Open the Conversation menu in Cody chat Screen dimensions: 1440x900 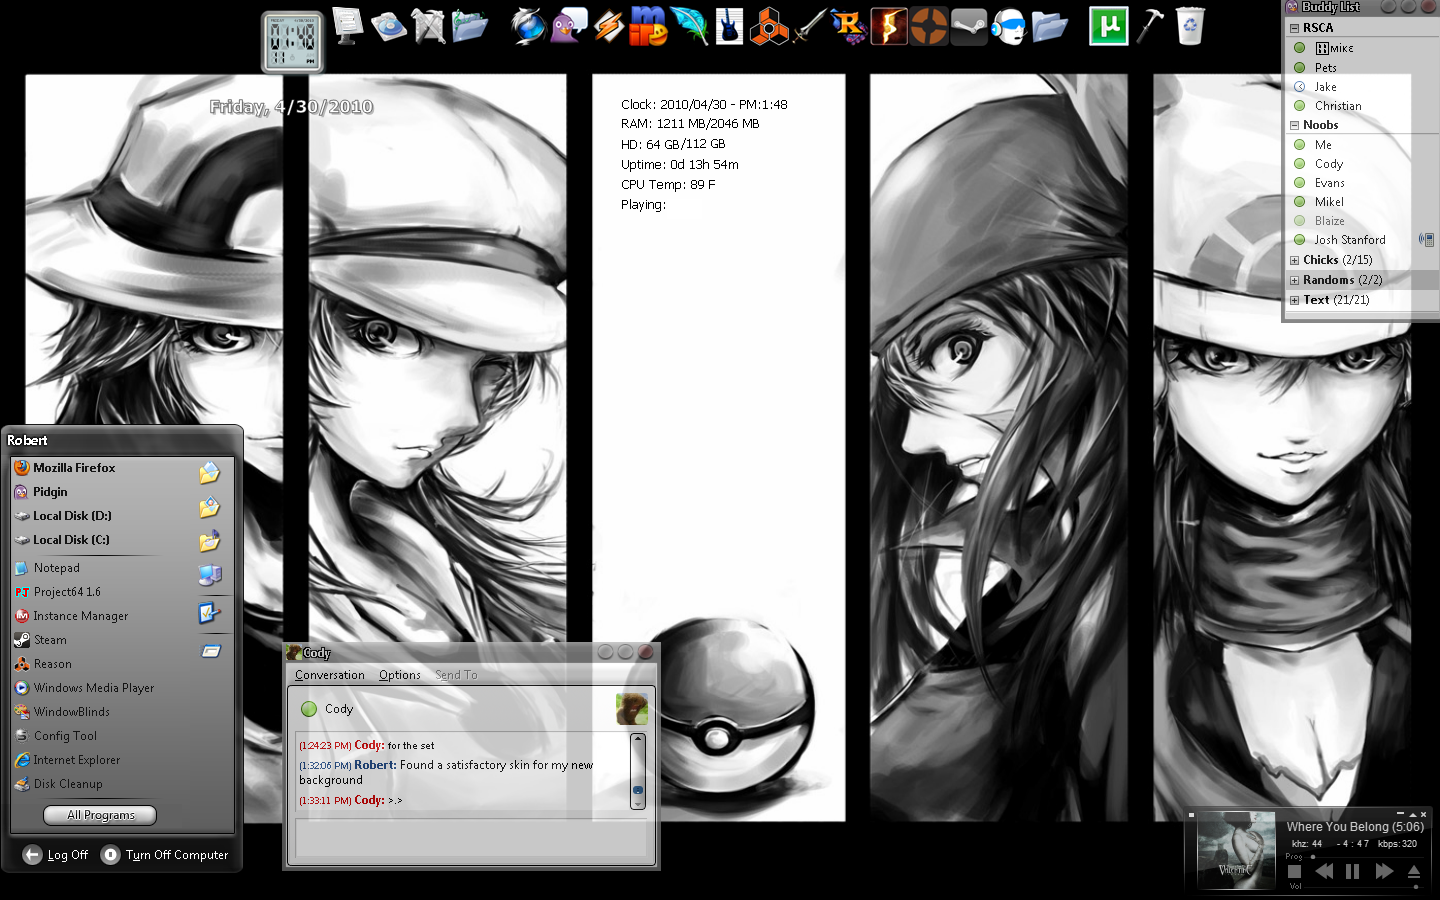tap(329, 675)
